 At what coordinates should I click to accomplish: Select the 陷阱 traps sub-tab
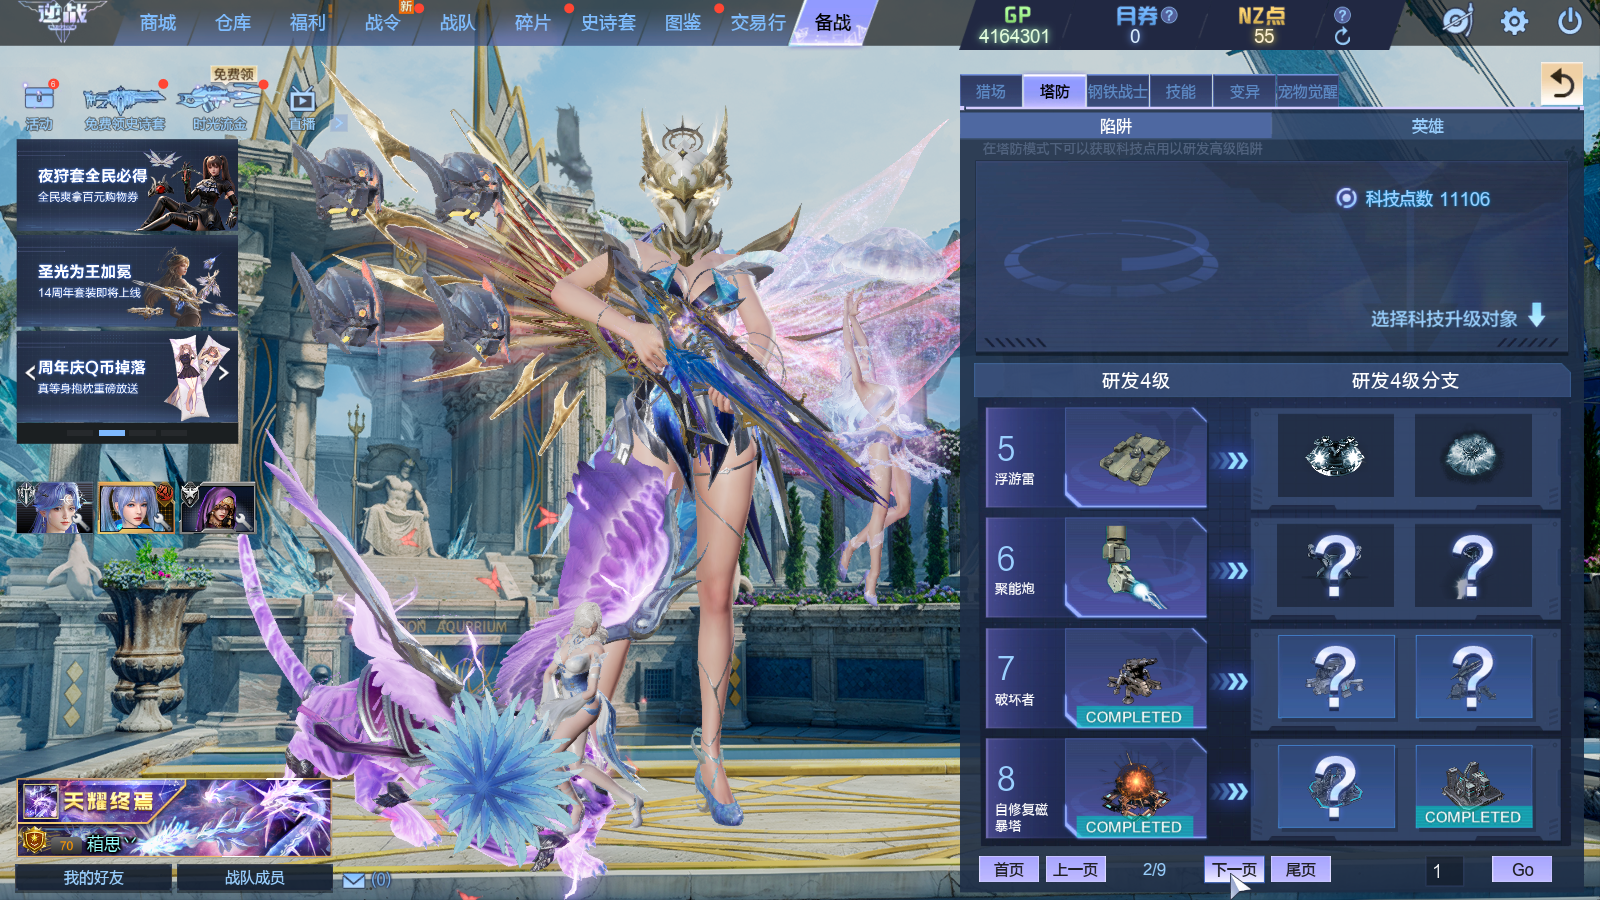click(1116, 126)
